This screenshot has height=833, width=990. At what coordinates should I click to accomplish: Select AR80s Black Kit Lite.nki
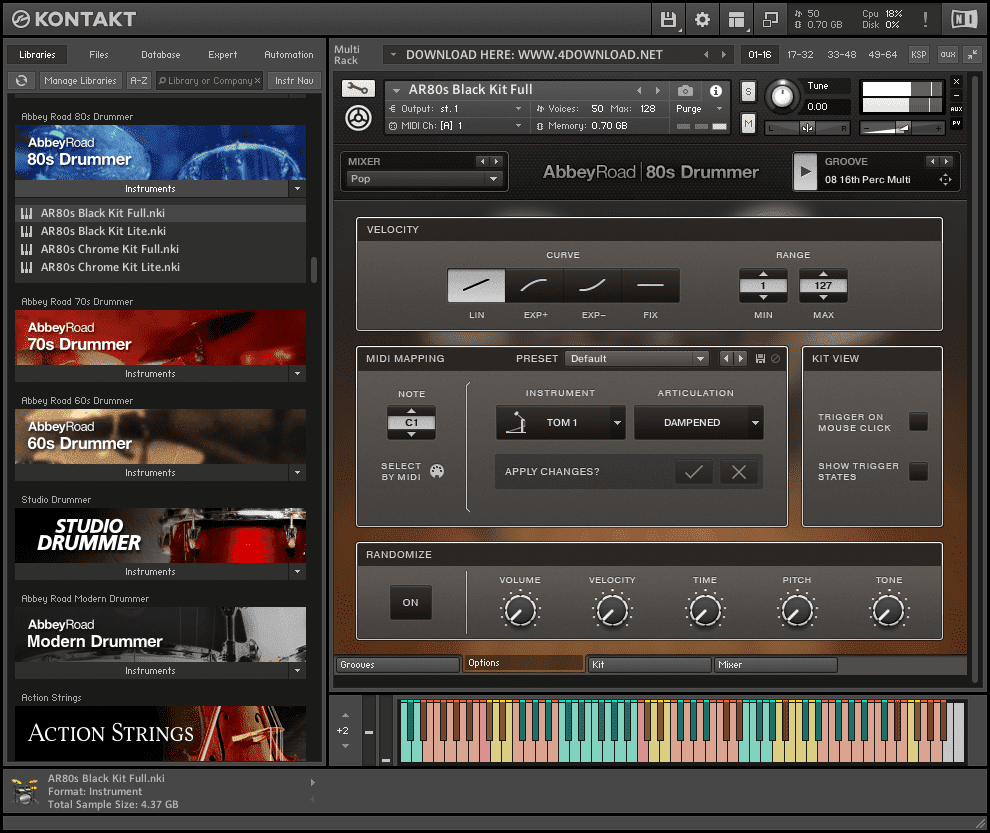pyautogui.click(x=160, y=231)
